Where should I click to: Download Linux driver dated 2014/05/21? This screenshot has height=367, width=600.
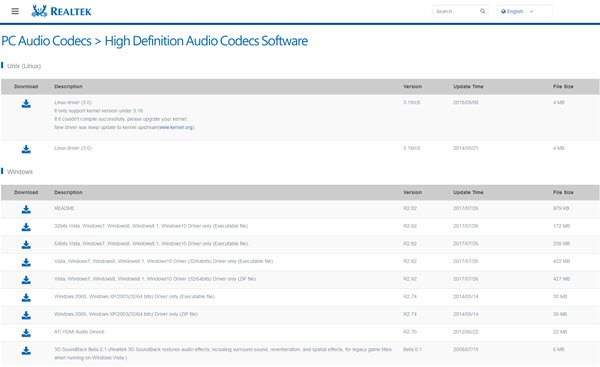(x=26, y=149)
